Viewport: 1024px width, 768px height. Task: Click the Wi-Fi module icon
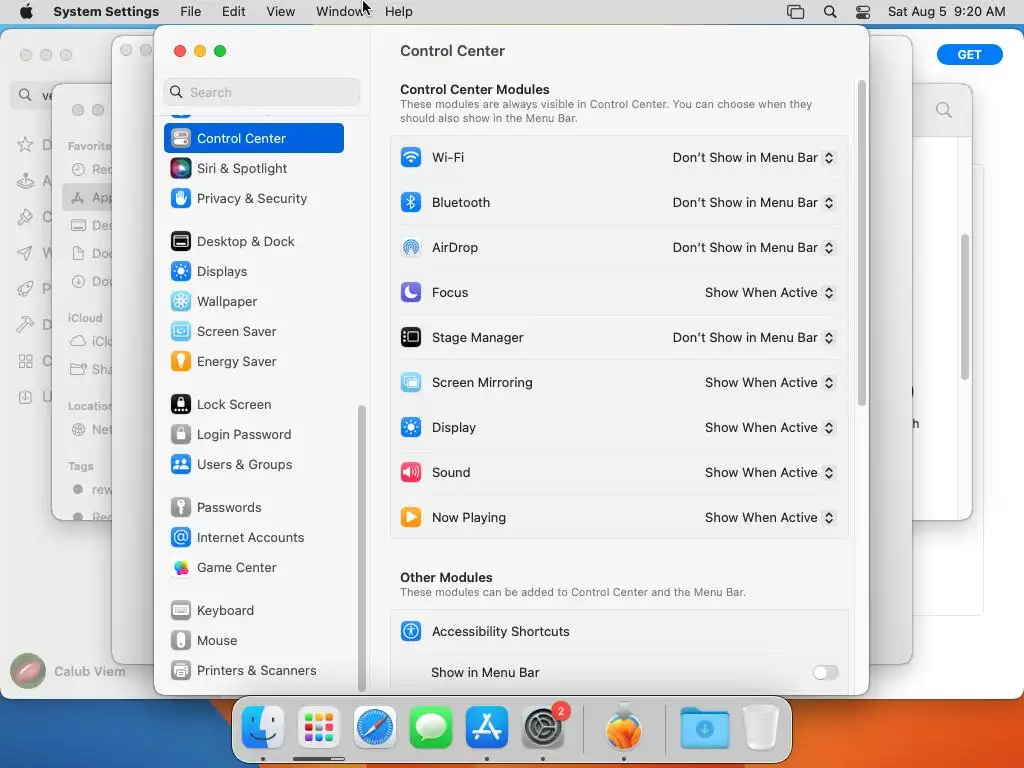click(x=411, y=157)
